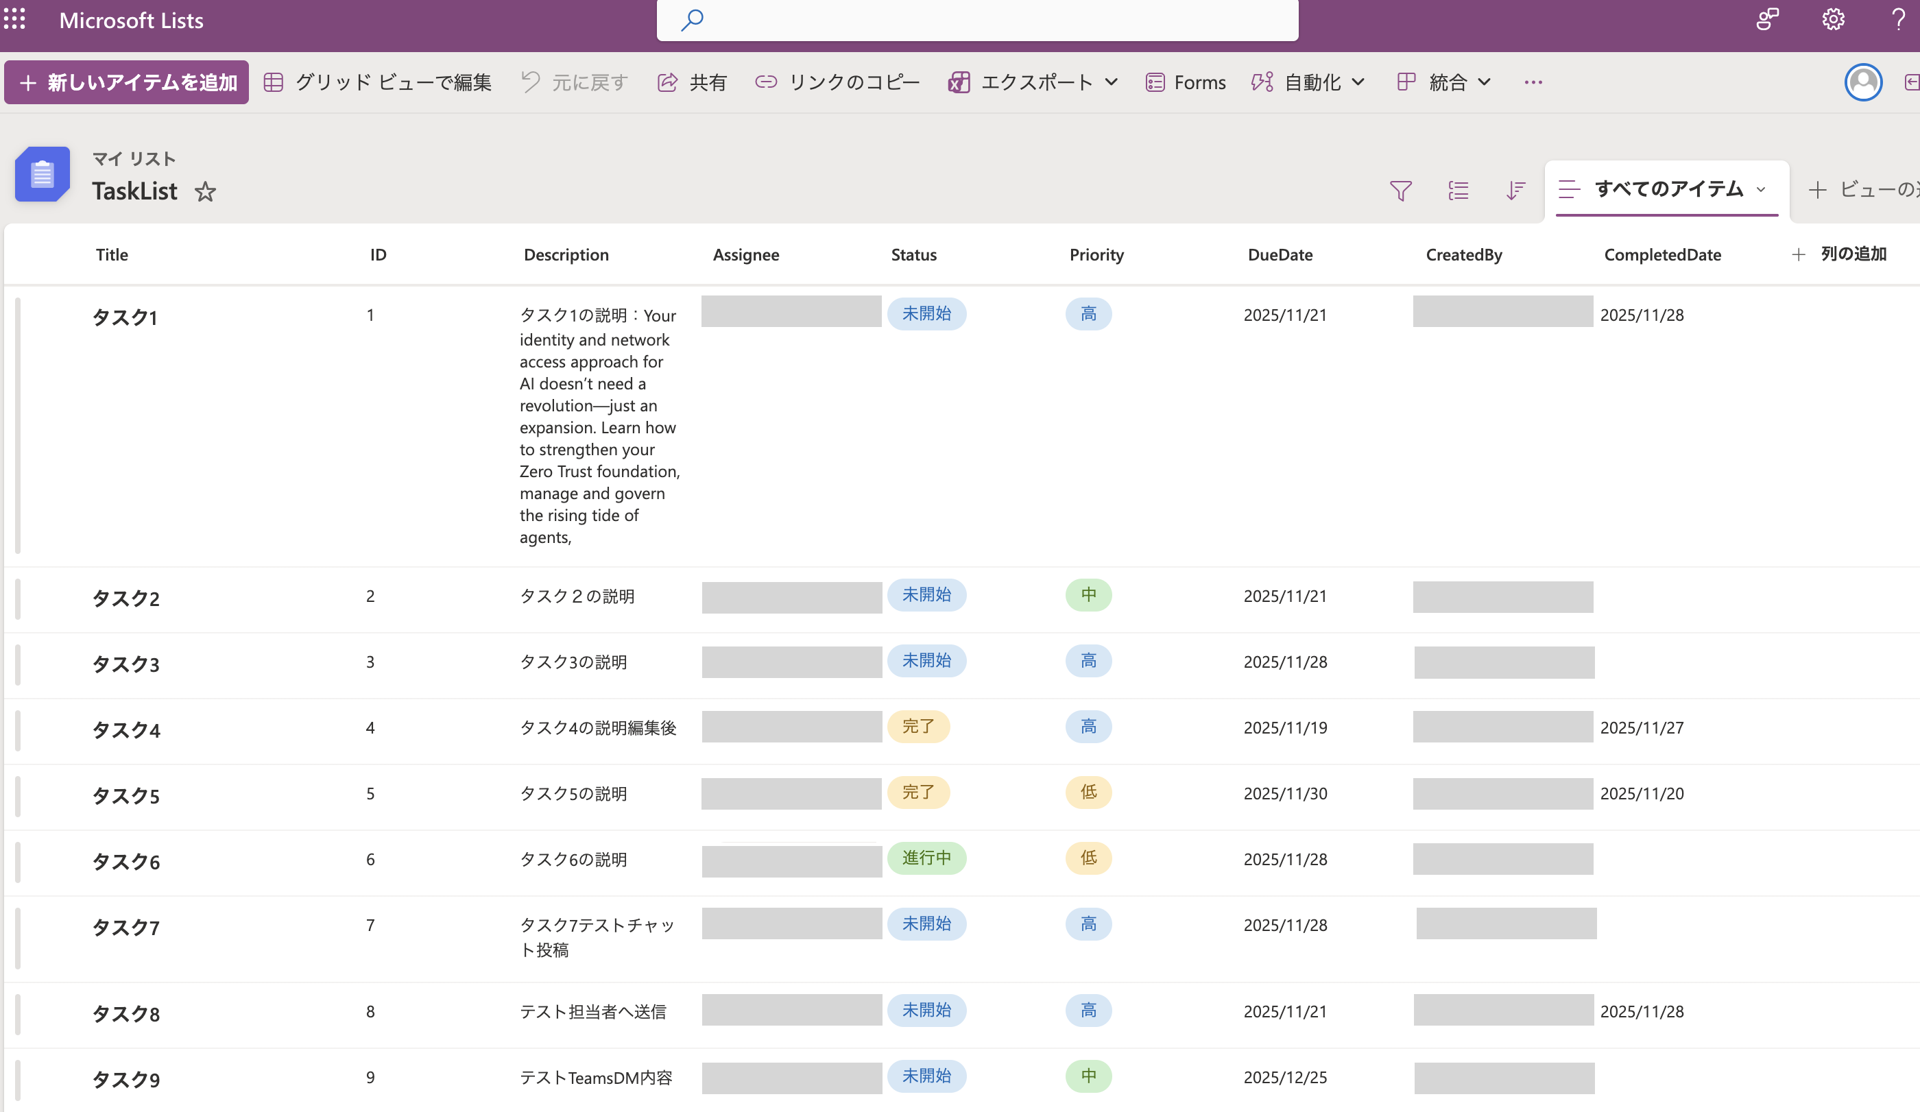Click the 進行中 status pill for タスク6

pos(926,858)
